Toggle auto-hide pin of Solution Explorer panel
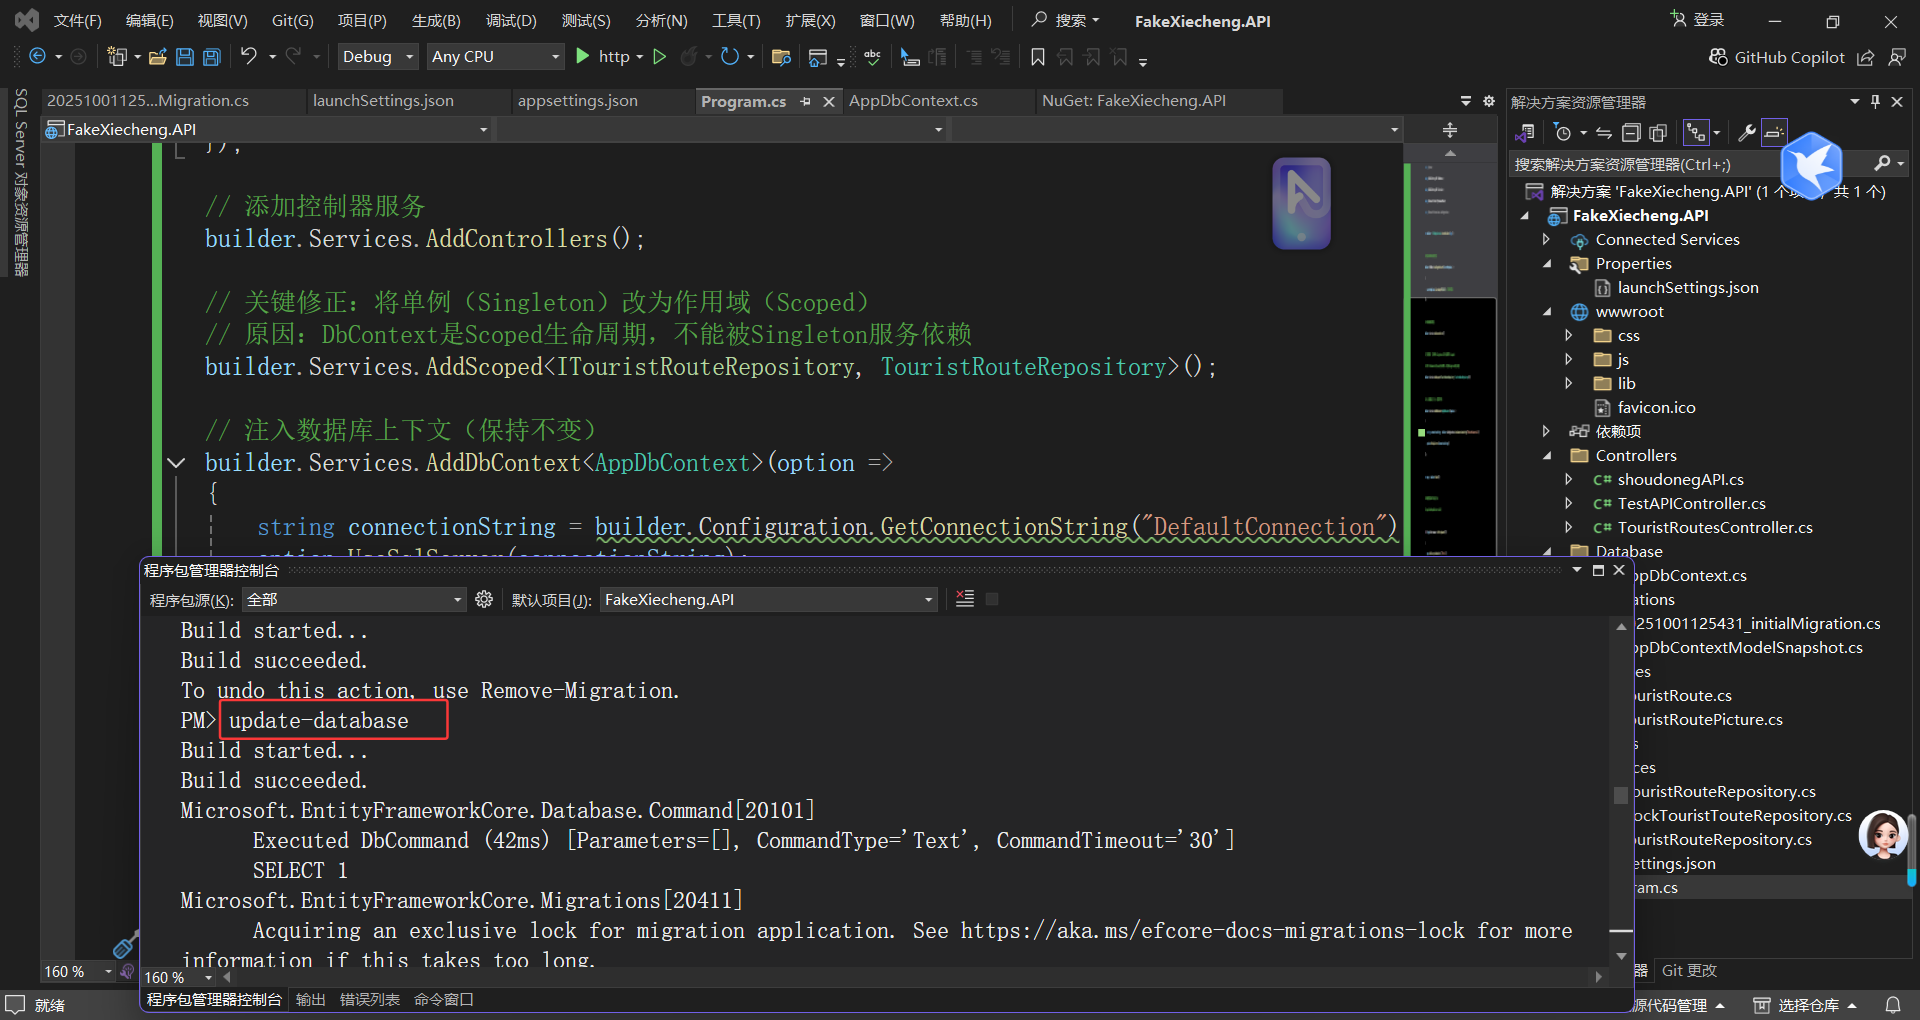Viewport: 1920px width, 1020px height. pos(1876,101)
